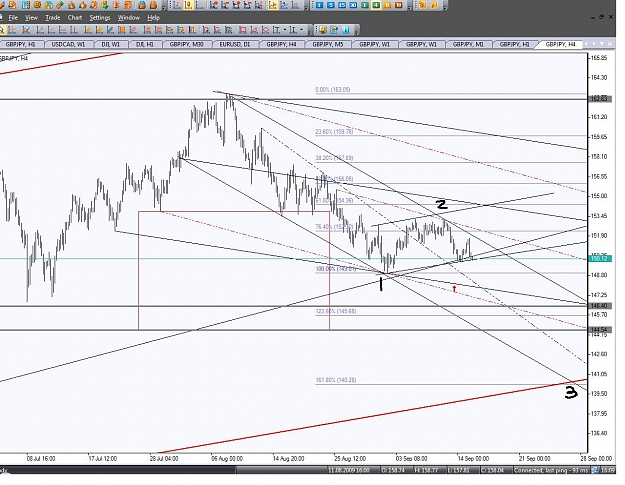The width and height of the screenshot is (625, 485).
Task: Click the blue chart icon next to highlighted one
Action: [284, 5]
